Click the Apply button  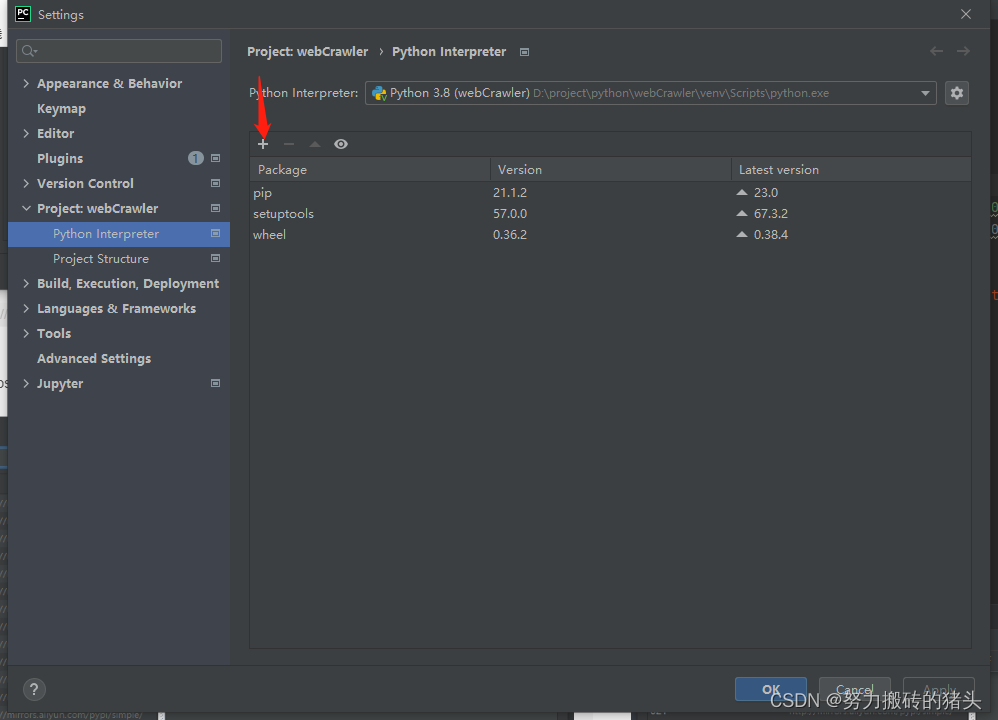[939, 689]
